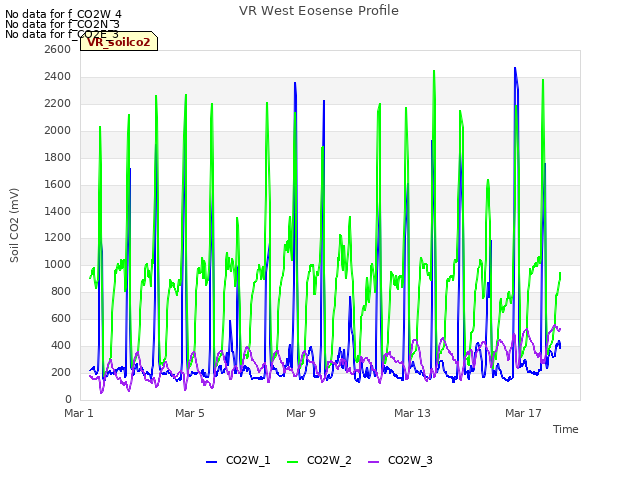
Task: Click the 1400 y-axis tick label
Action: point(58,211)
